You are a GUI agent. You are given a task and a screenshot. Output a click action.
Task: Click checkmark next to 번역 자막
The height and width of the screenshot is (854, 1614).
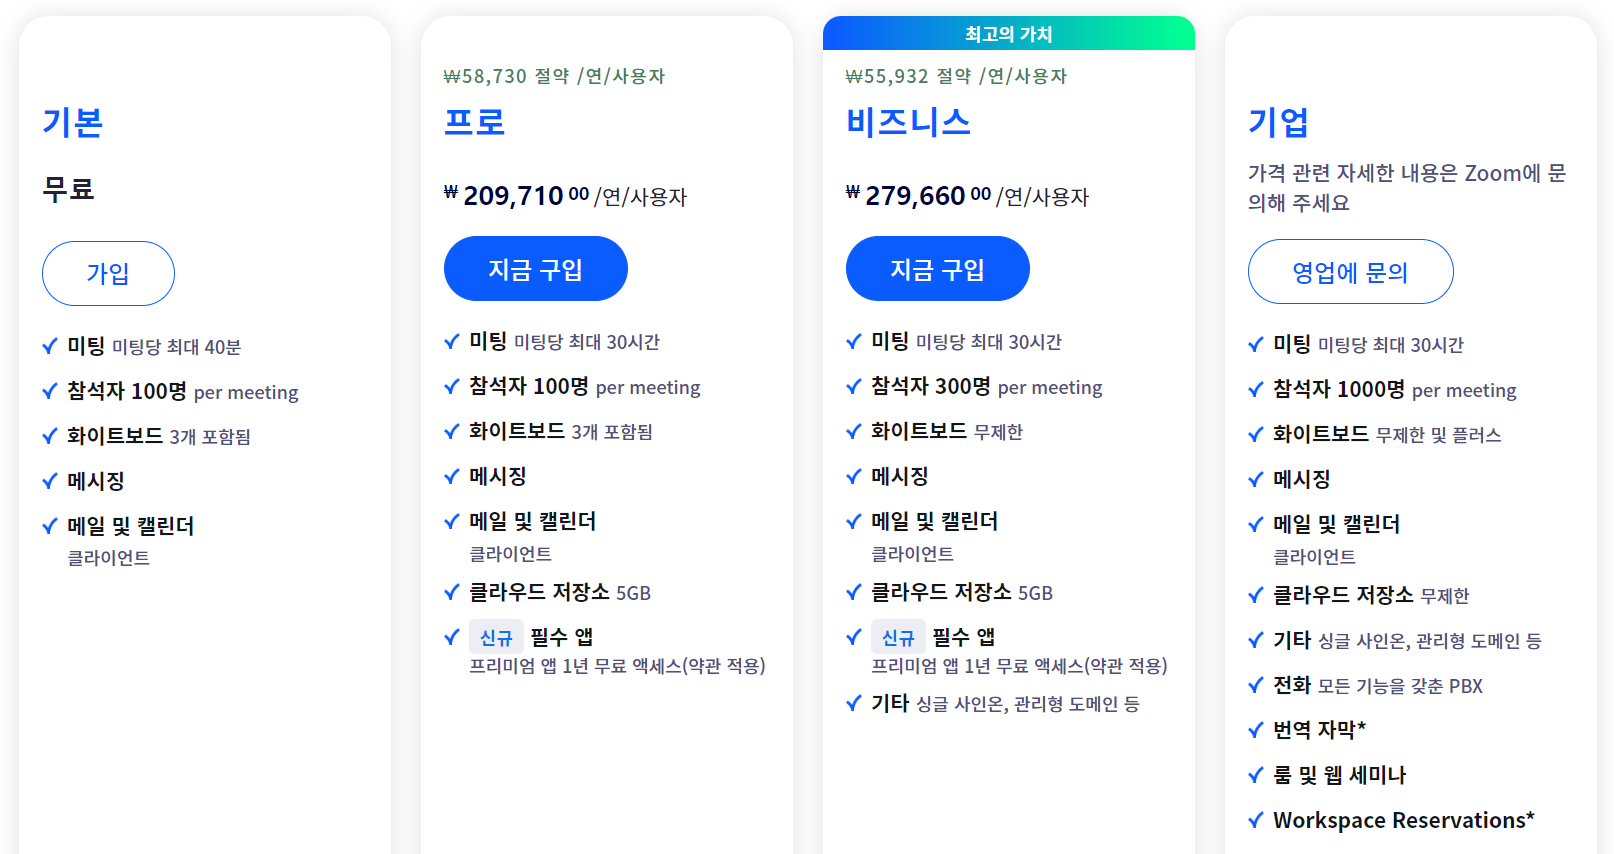click(x=1256, y=730)
